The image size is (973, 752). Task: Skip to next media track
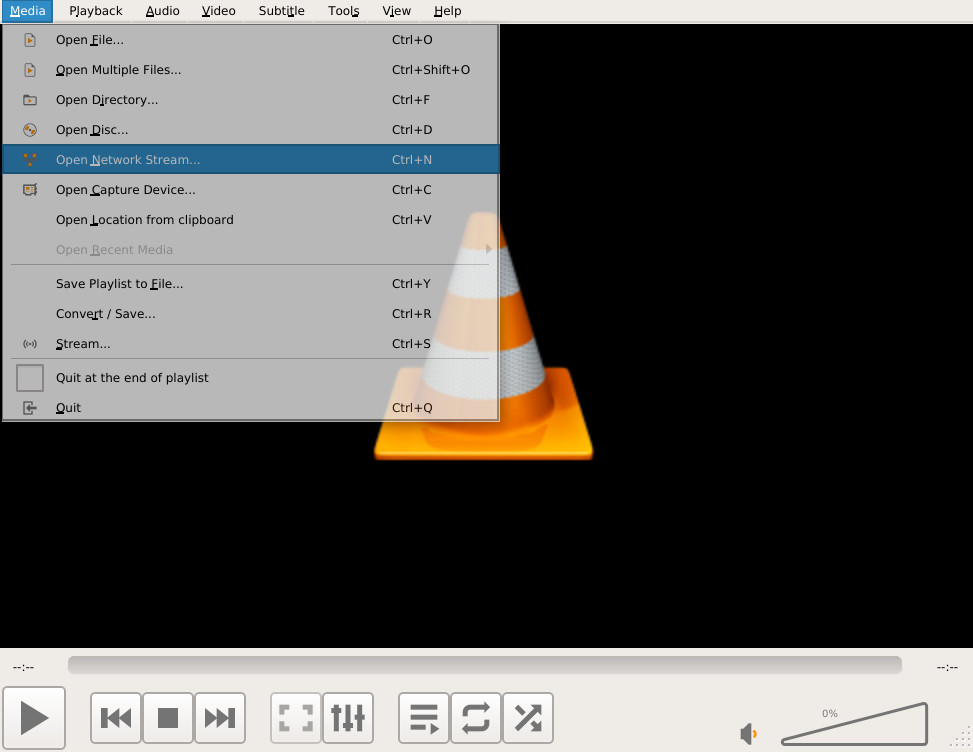pyautogui.click(x=220, y=718)
